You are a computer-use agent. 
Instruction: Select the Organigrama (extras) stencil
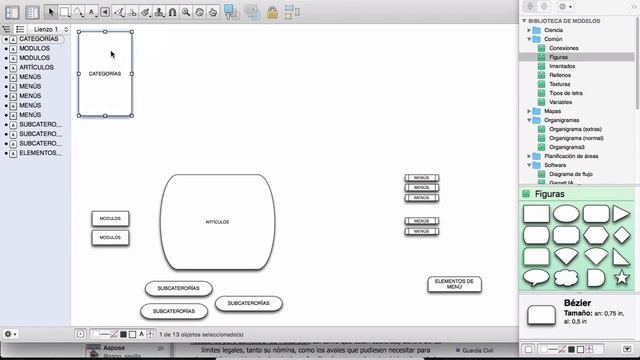tap(576, 129)
